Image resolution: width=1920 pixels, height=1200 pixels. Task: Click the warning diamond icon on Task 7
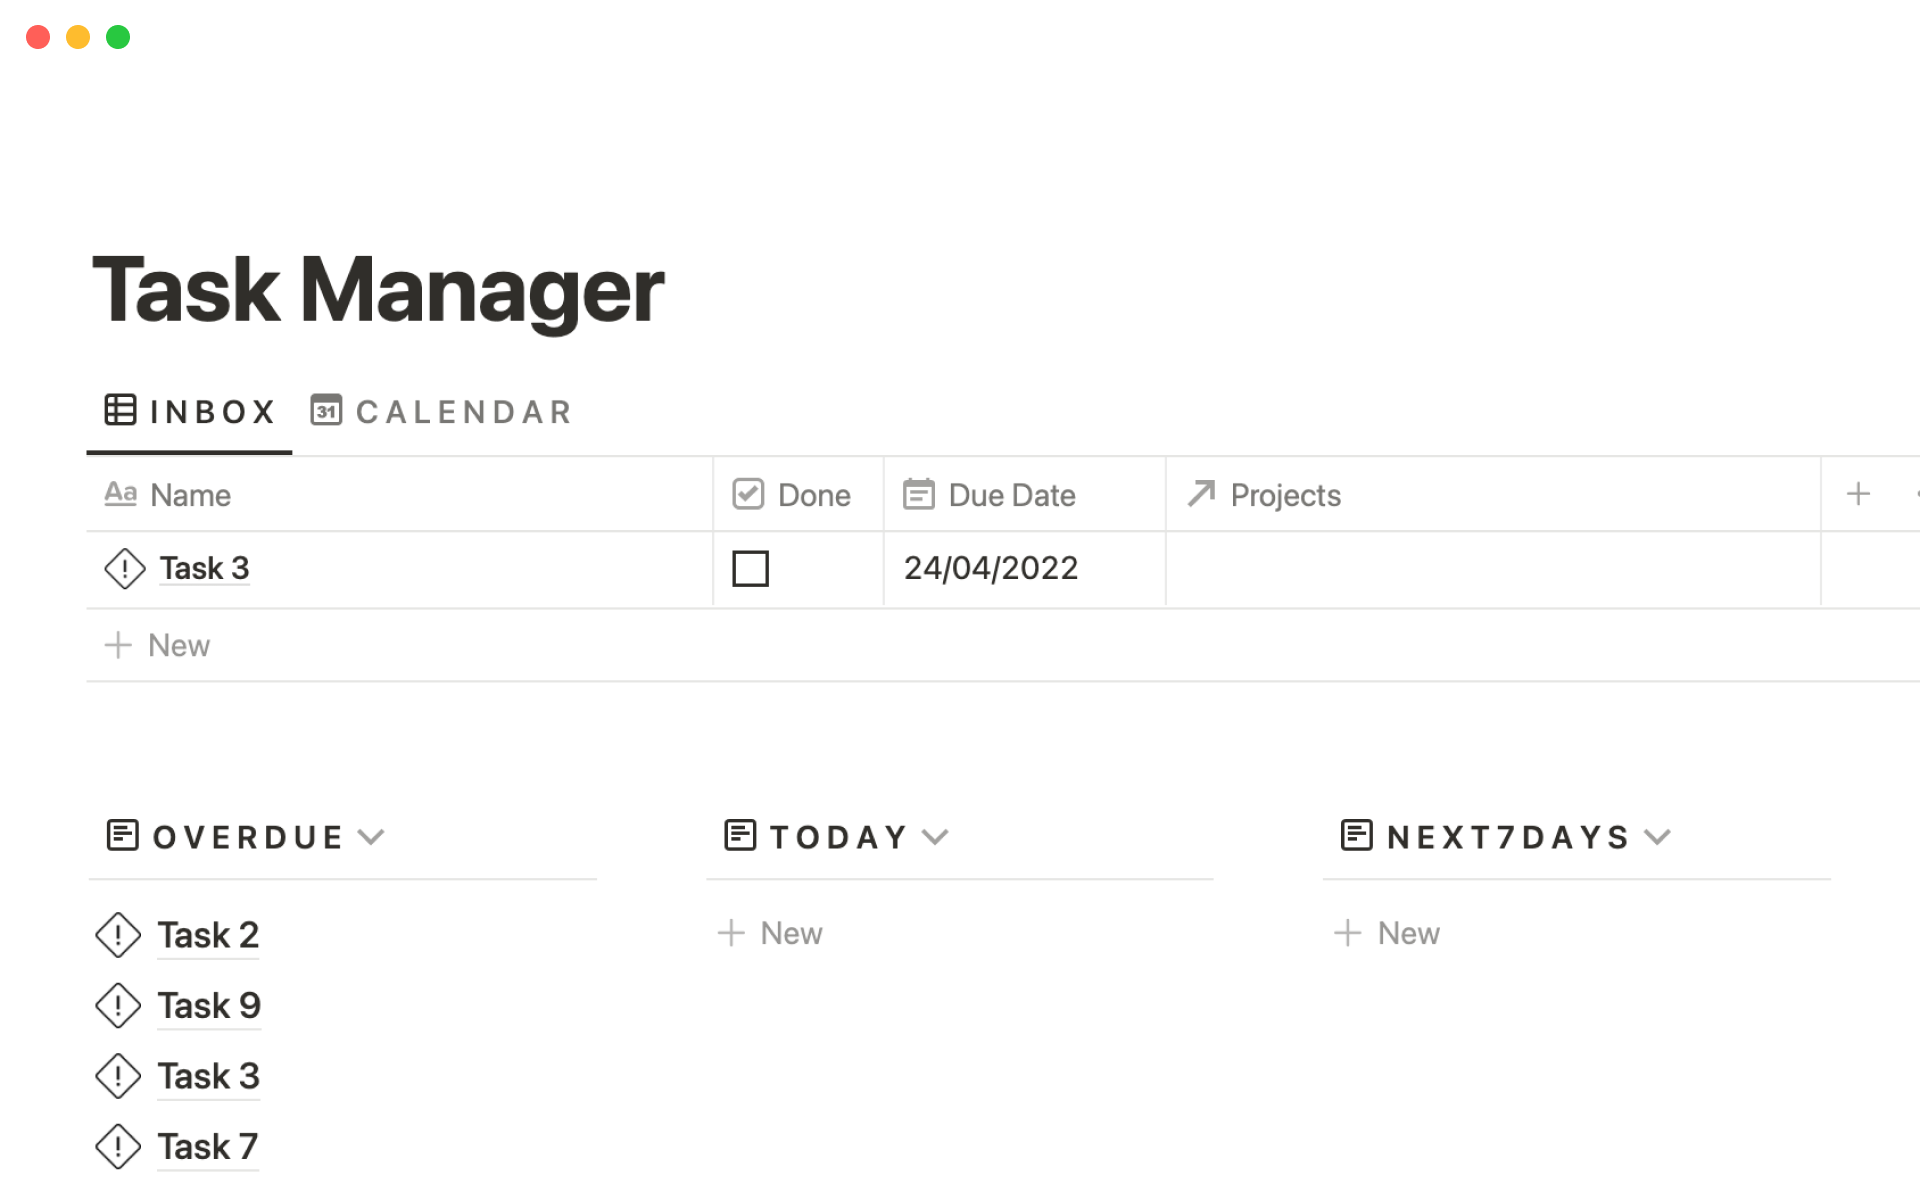coord(120,1146)
